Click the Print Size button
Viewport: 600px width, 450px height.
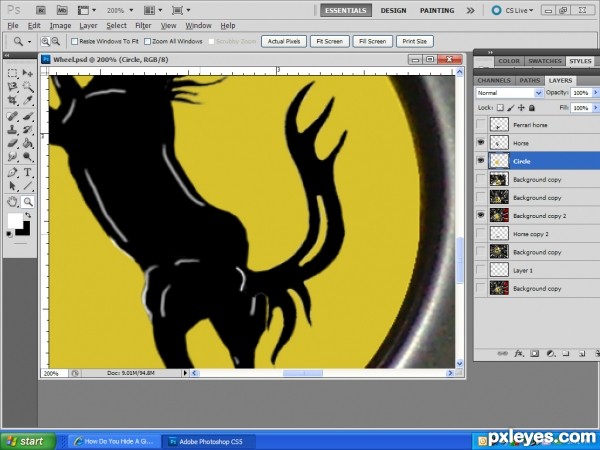[415, 41]
